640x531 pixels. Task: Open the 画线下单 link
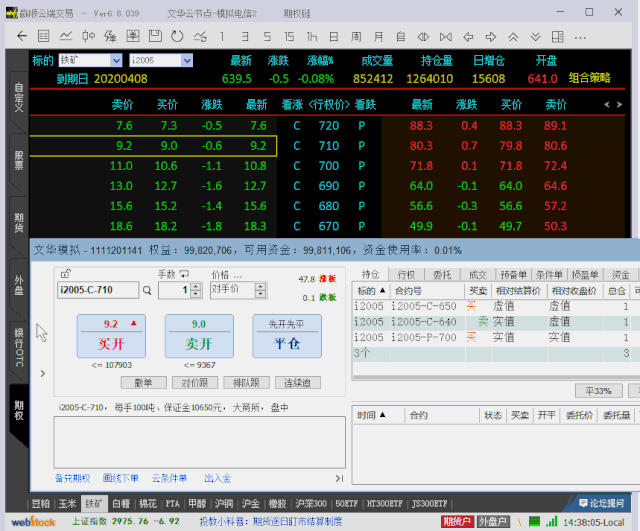(121, 478)
